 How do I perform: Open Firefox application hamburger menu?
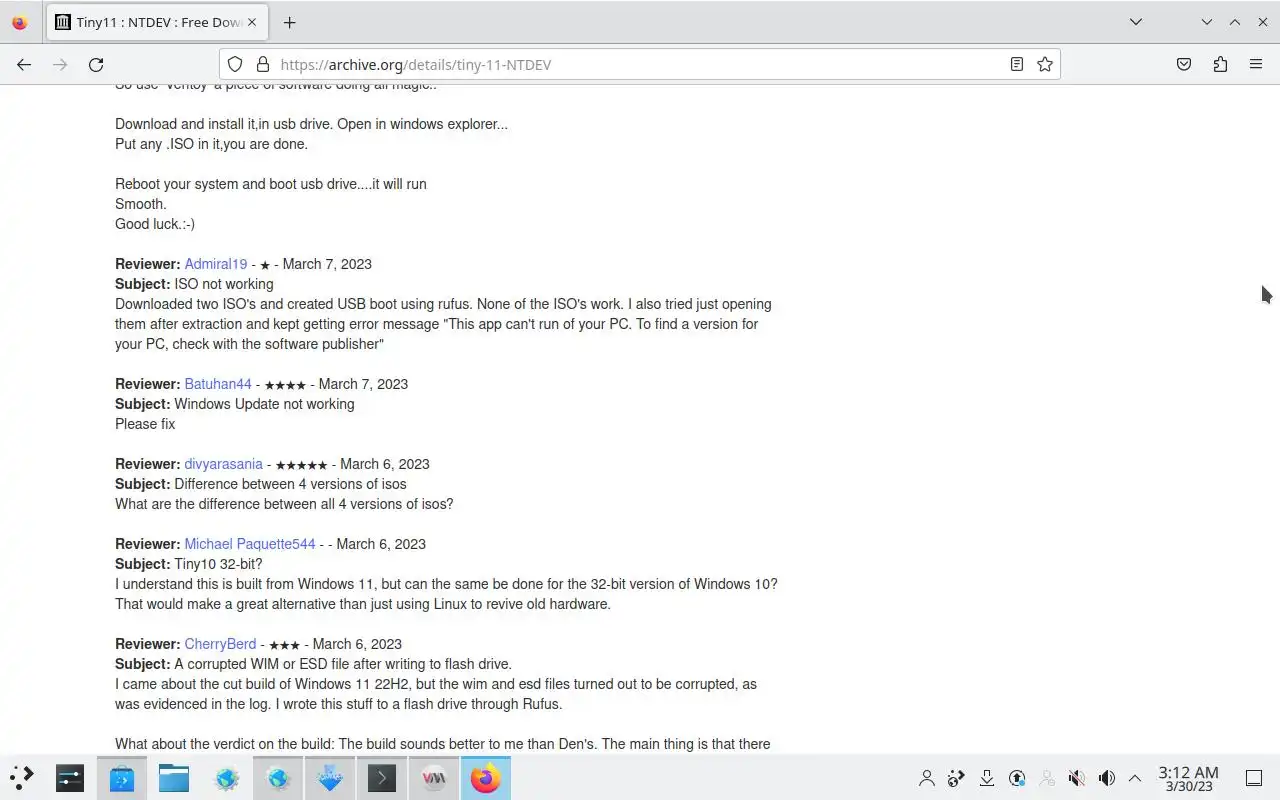tap(1256, 64)
